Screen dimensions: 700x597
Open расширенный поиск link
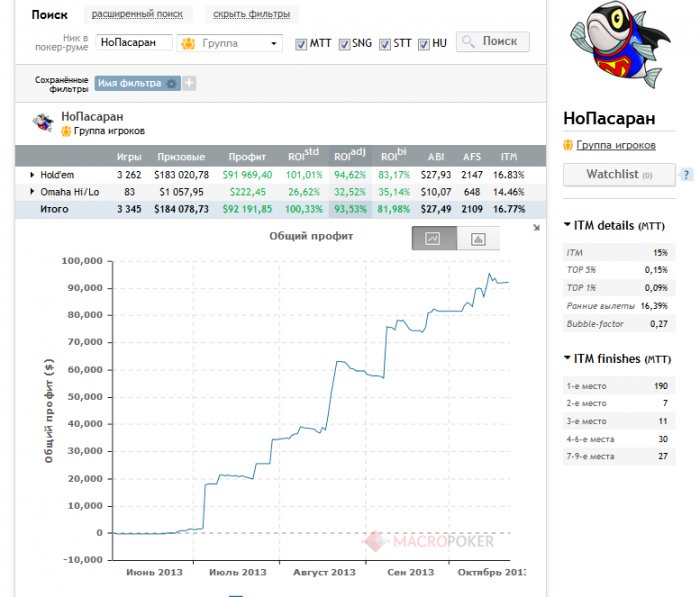click(x=138, y=14)
